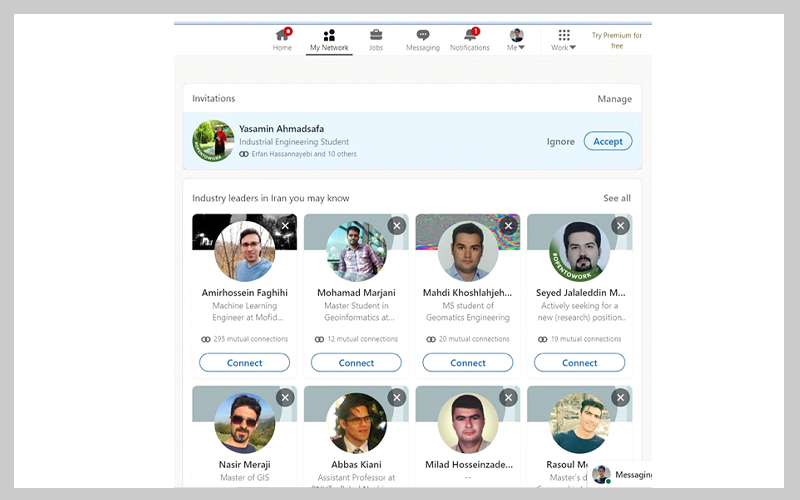Dismiss Mohamad Marjani suggestion card
Image resolution: width=800 pixels, height=500 pixels.
pos(397,226)
